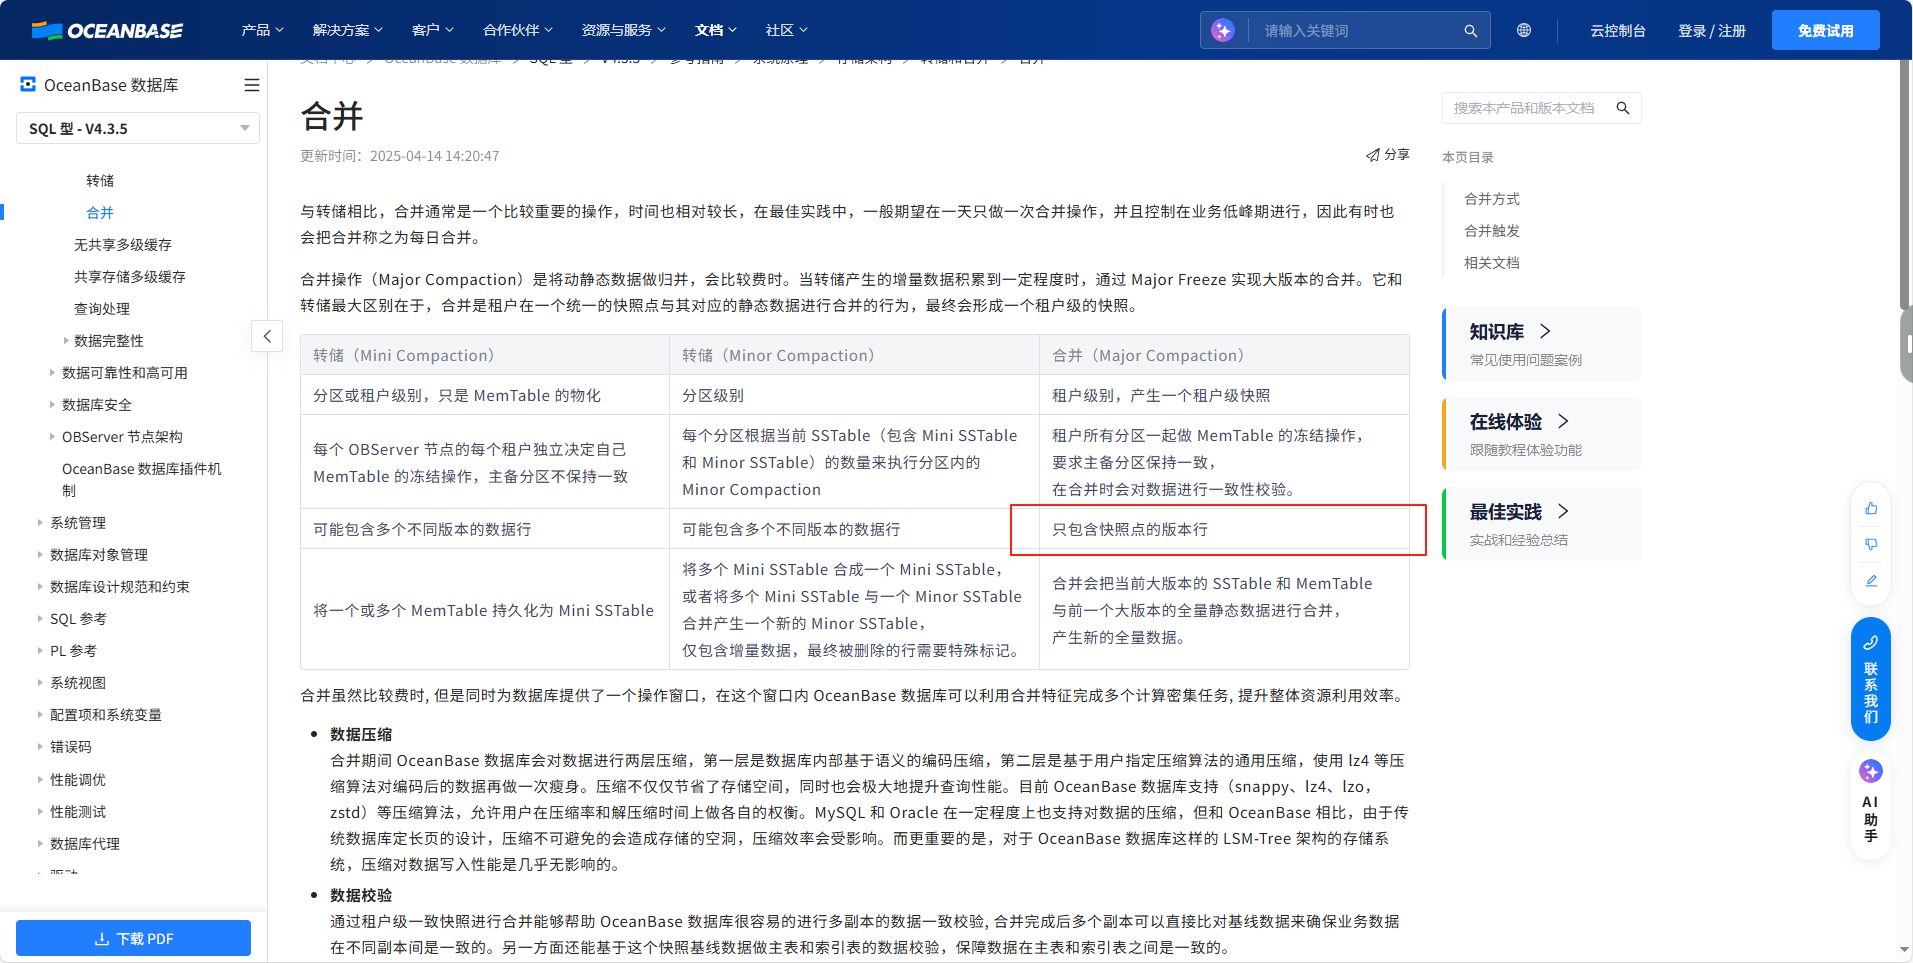Open 无共享多级缓存 in sidebar
Viewport: 1913px width, 963px height.
coord(123,245)
